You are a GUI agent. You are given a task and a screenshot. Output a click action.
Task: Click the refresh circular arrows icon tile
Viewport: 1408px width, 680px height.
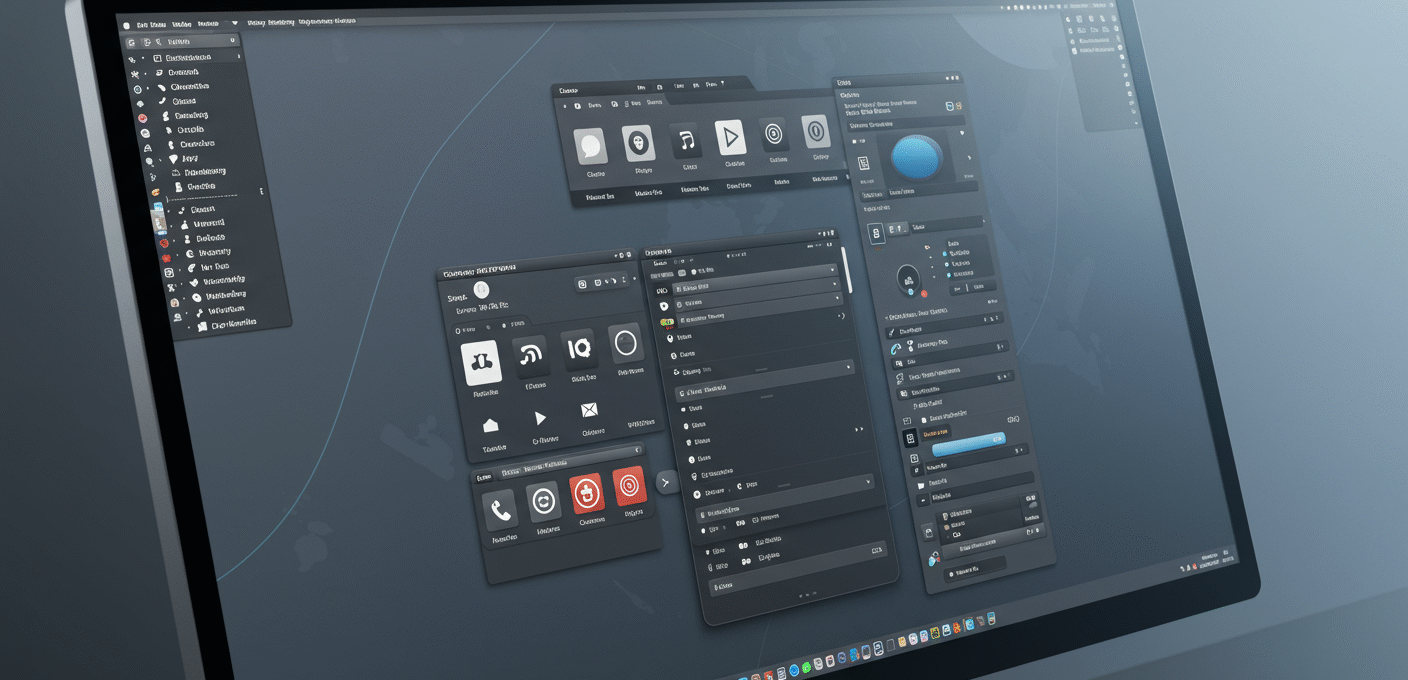pos(543,501)
